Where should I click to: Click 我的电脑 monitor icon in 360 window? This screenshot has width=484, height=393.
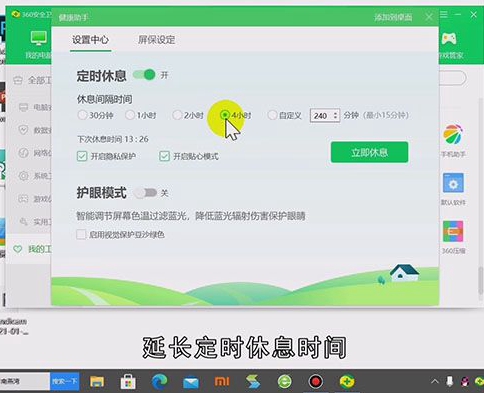click(39, 38)
